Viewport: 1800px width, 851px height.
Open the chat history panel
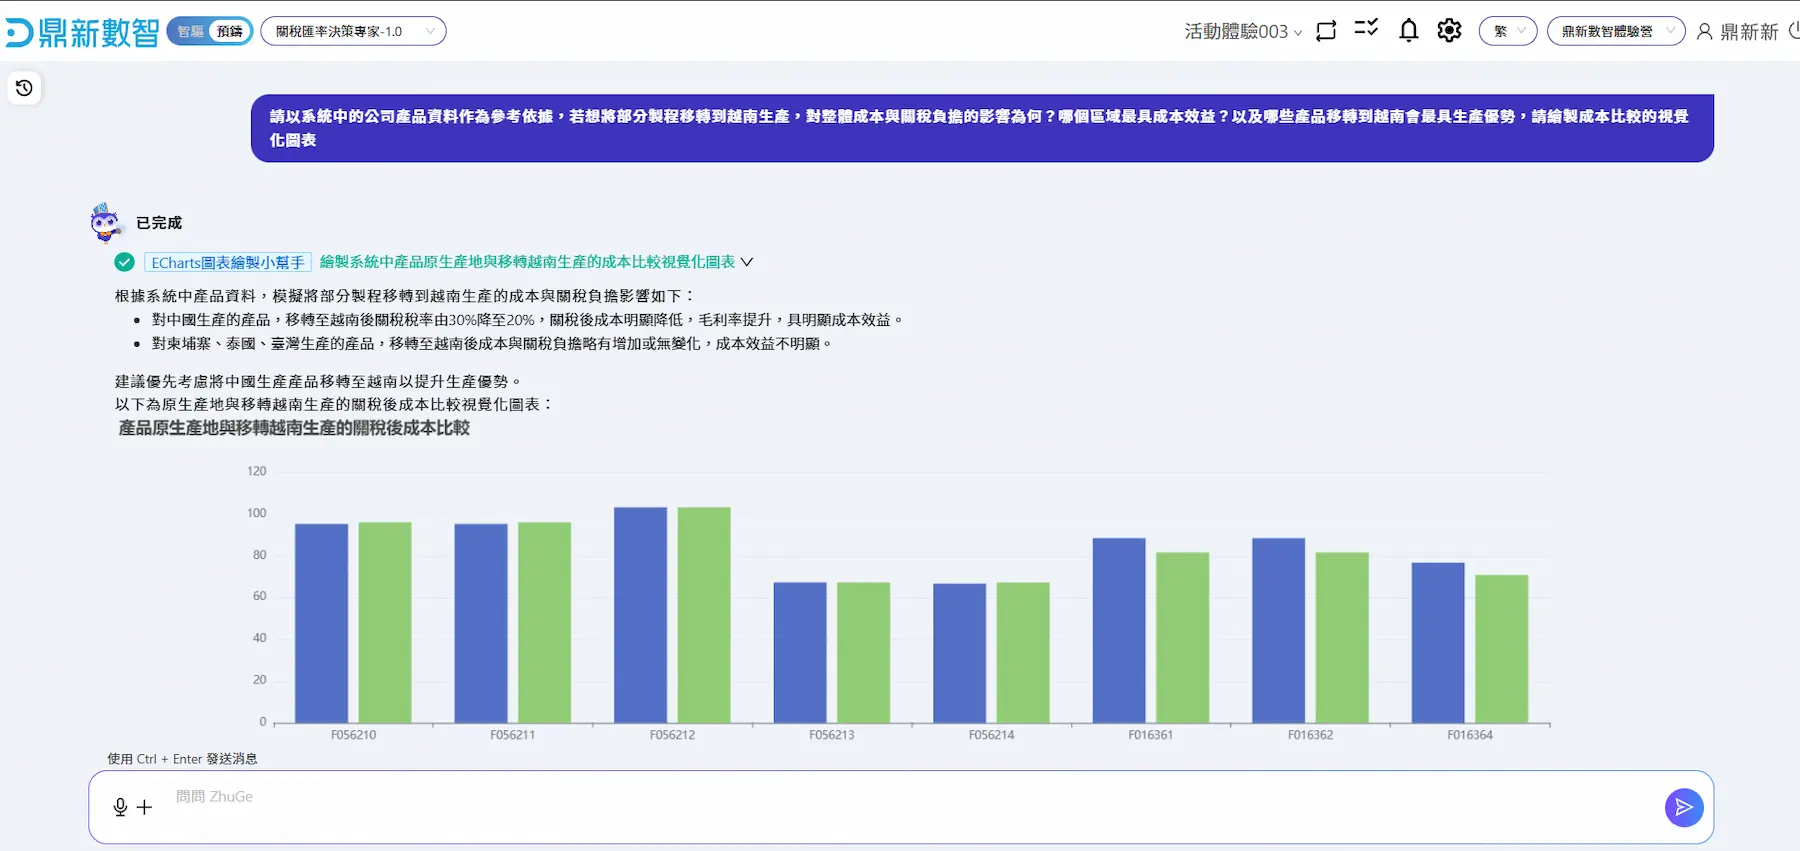click(24, 88)
